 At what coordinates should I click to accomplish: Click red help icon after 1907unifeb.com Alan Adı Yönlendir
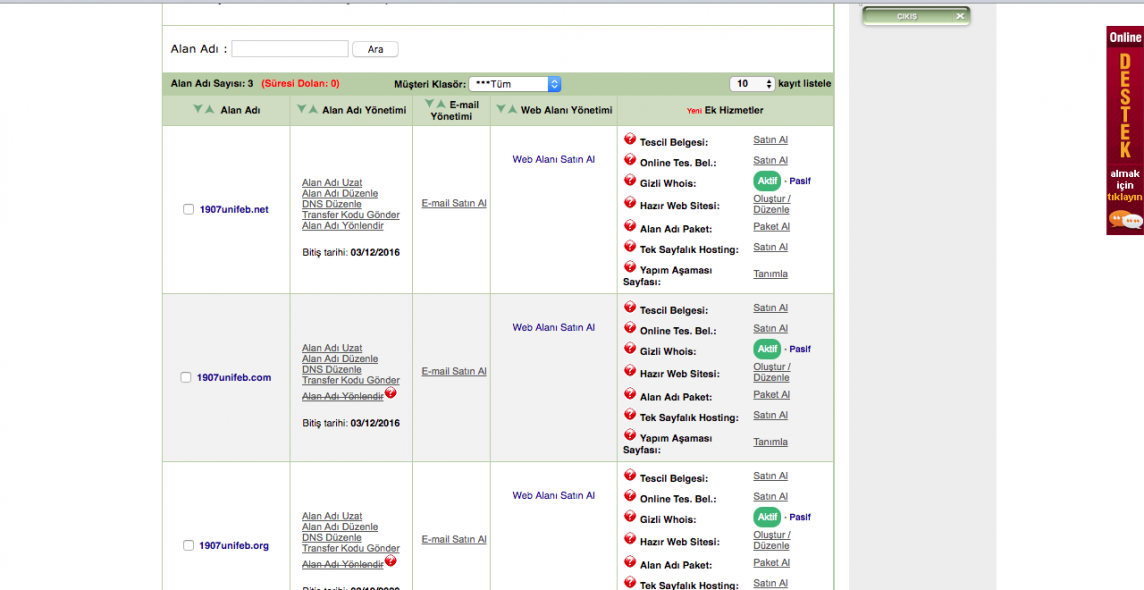point(391,393)
